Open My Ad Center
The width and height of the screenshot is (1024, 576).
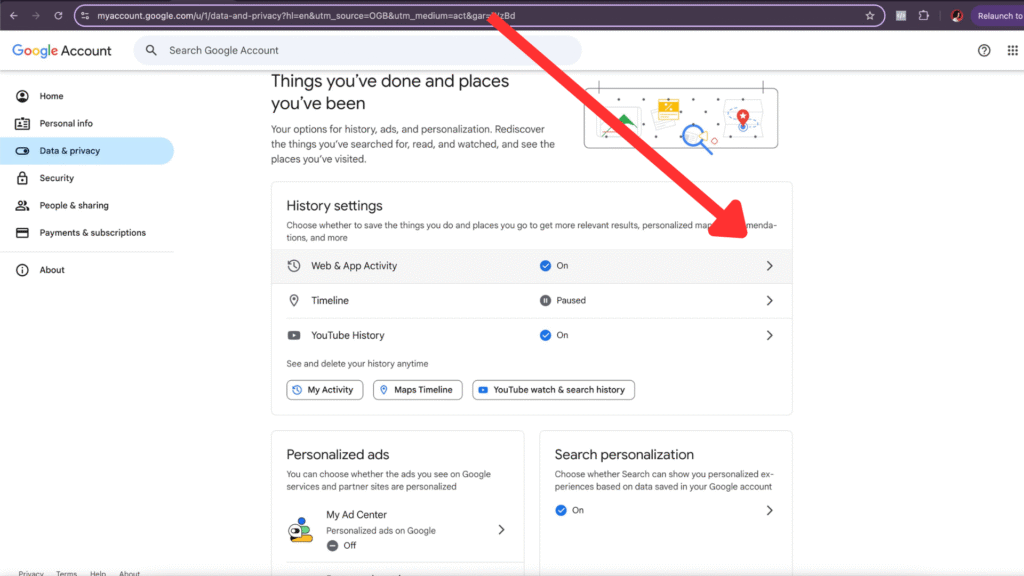pyautogui.click(x=398, y=530)
